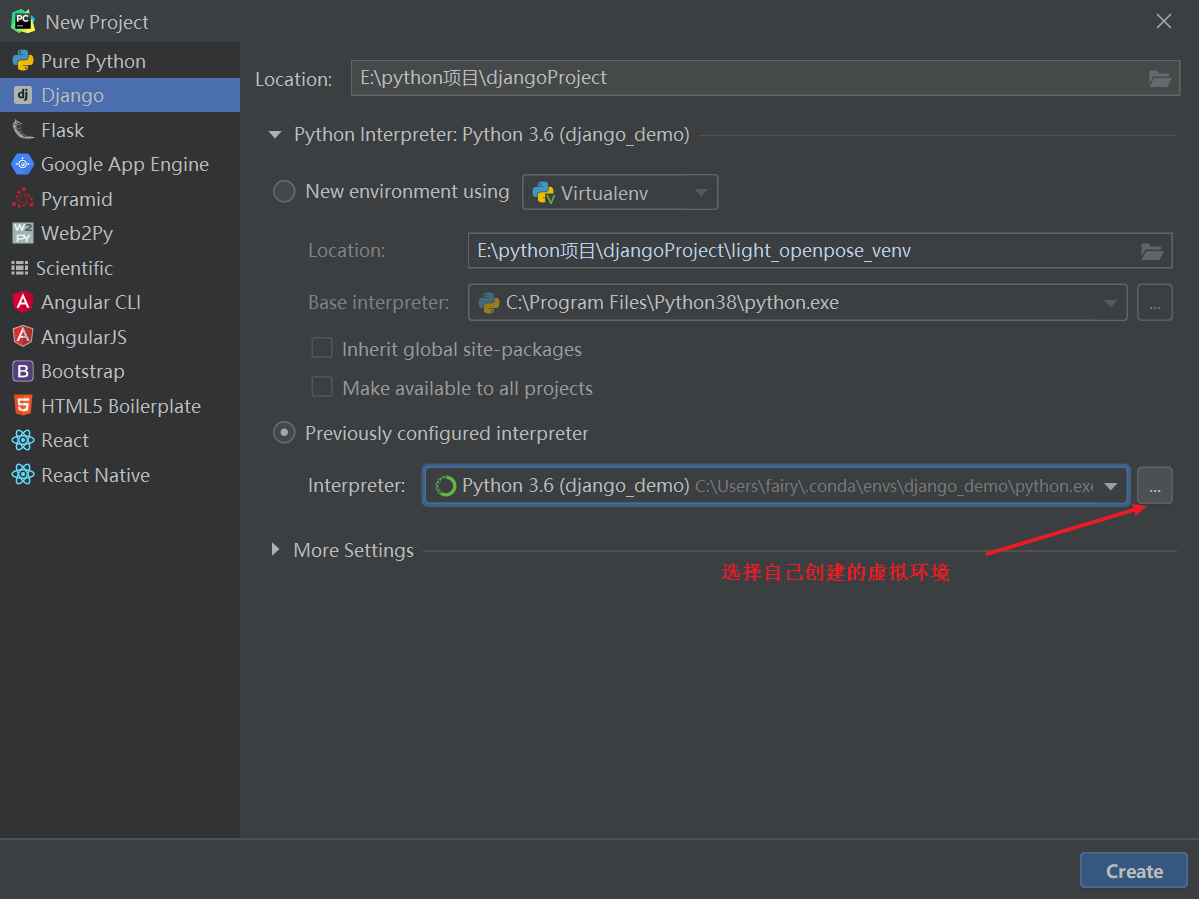
Task: Click the folder browse icon for project Location
Action: pyautogui.click(x=1159, y=78)
